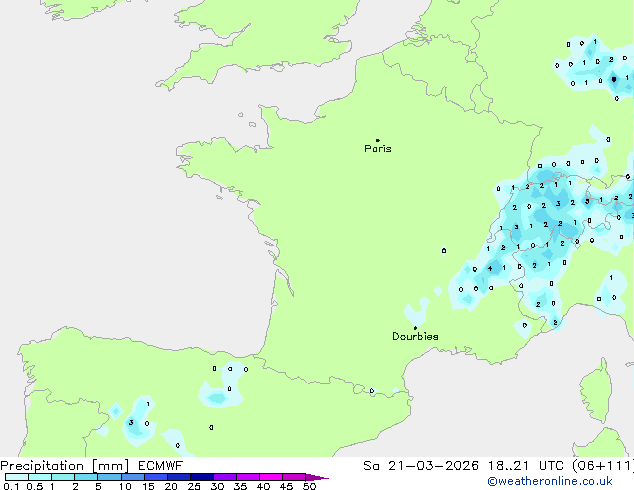Pick the lightest cyan 0.1 mm legend swatch
The height and width of the screenshot is (490, 634).
click(15, 478)
